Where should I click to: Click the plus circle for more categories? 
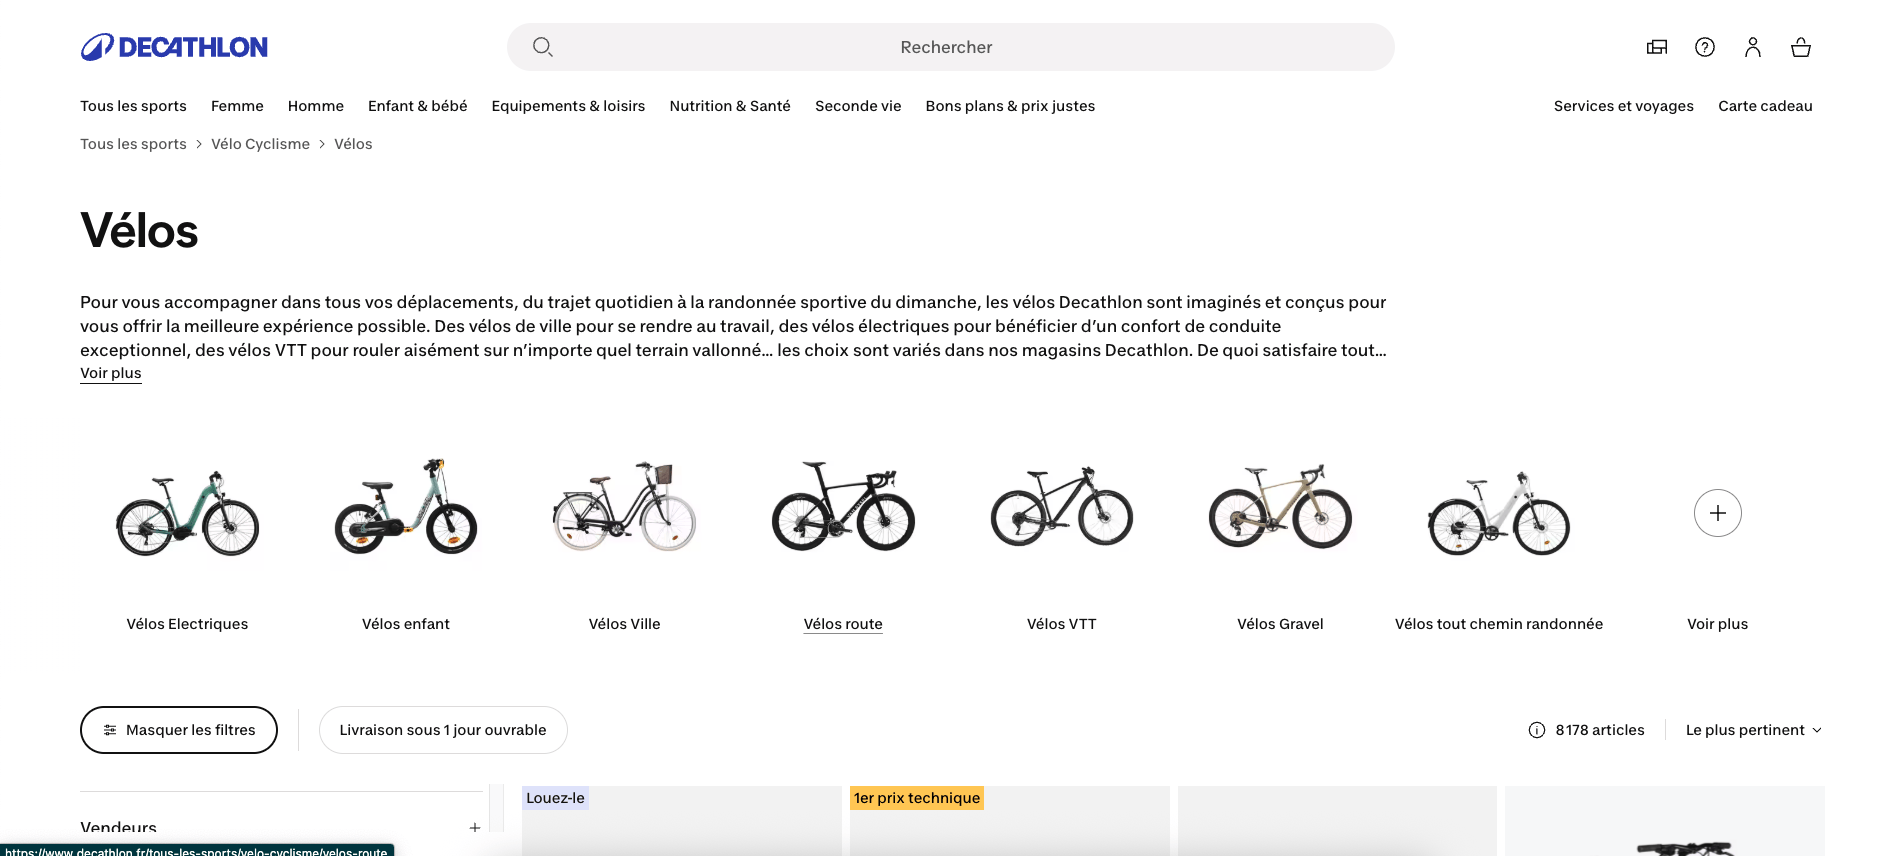click(x=1718, y=513)
